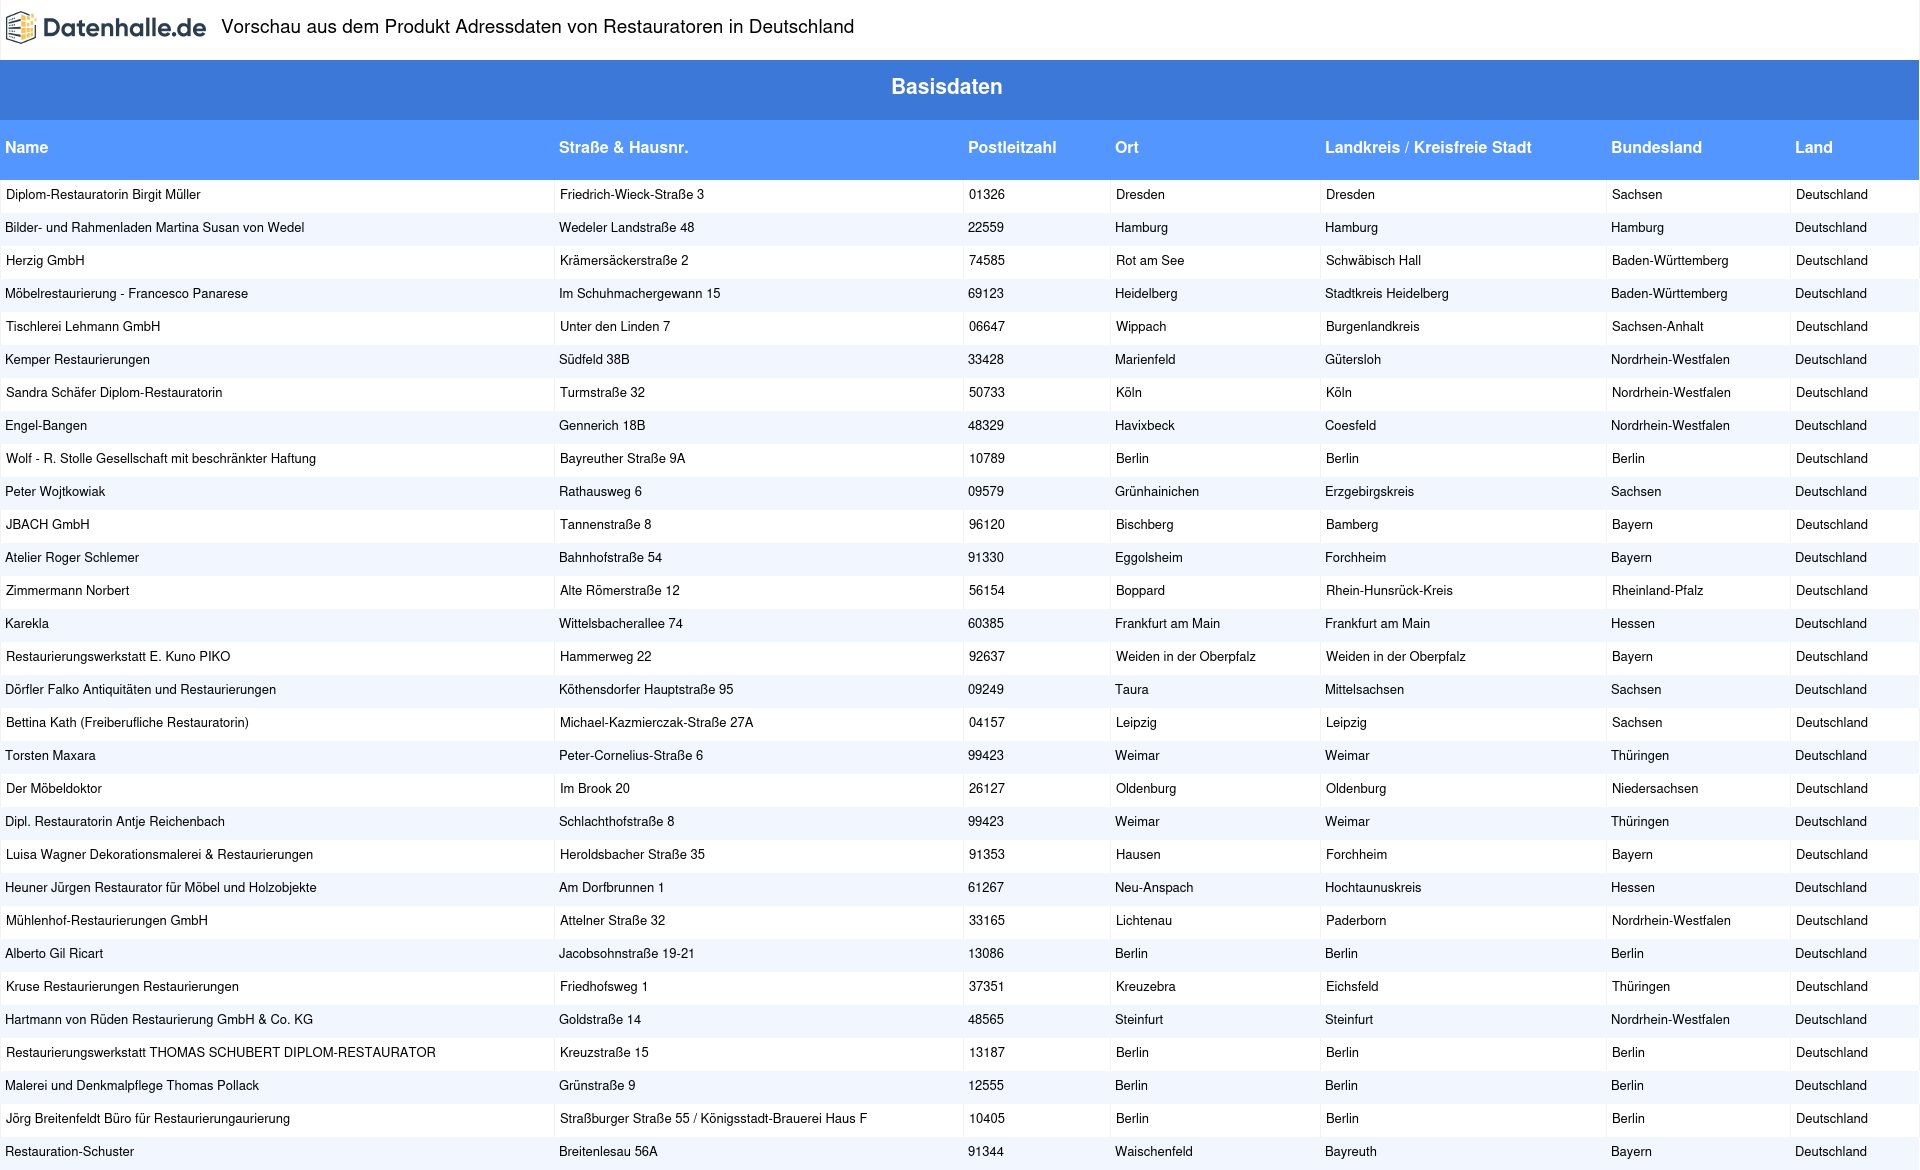Click the Landkreis / Kreisfreie Stadt header
Screen dimensions: 1920x1170
(x=1428, y=147)
